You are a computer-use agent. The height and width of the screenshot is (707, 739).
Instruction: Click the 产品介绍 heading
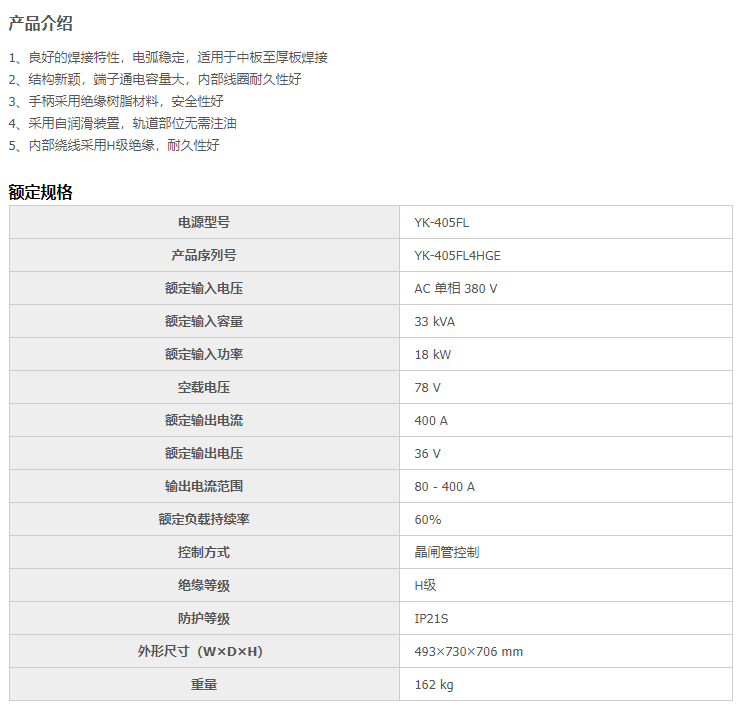coord(40,24)
